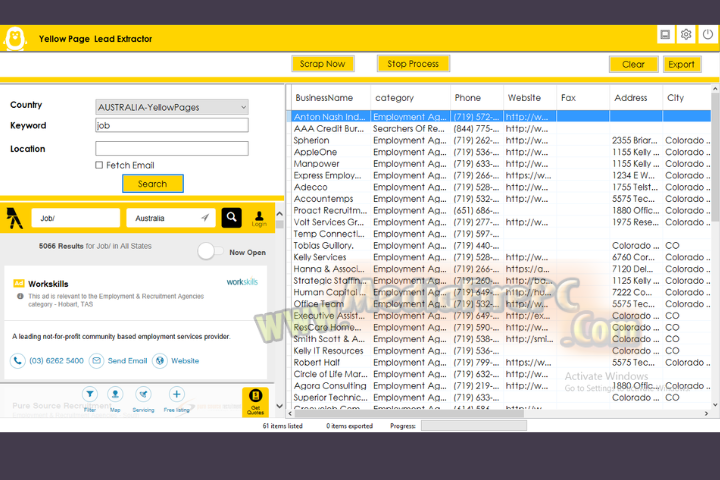Click the Get Quotes icon

(255, 401)
